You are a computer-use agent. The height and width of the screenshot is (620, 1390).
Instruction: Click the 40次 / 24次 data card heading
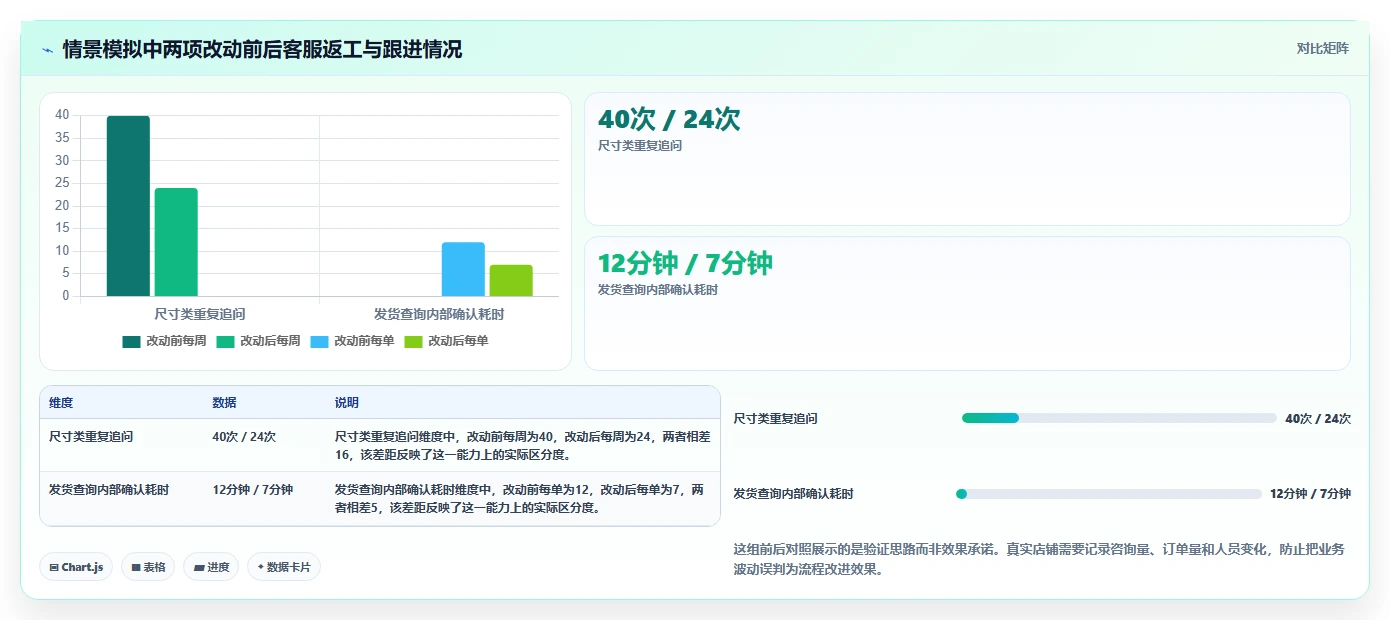(x=669, y=119)
